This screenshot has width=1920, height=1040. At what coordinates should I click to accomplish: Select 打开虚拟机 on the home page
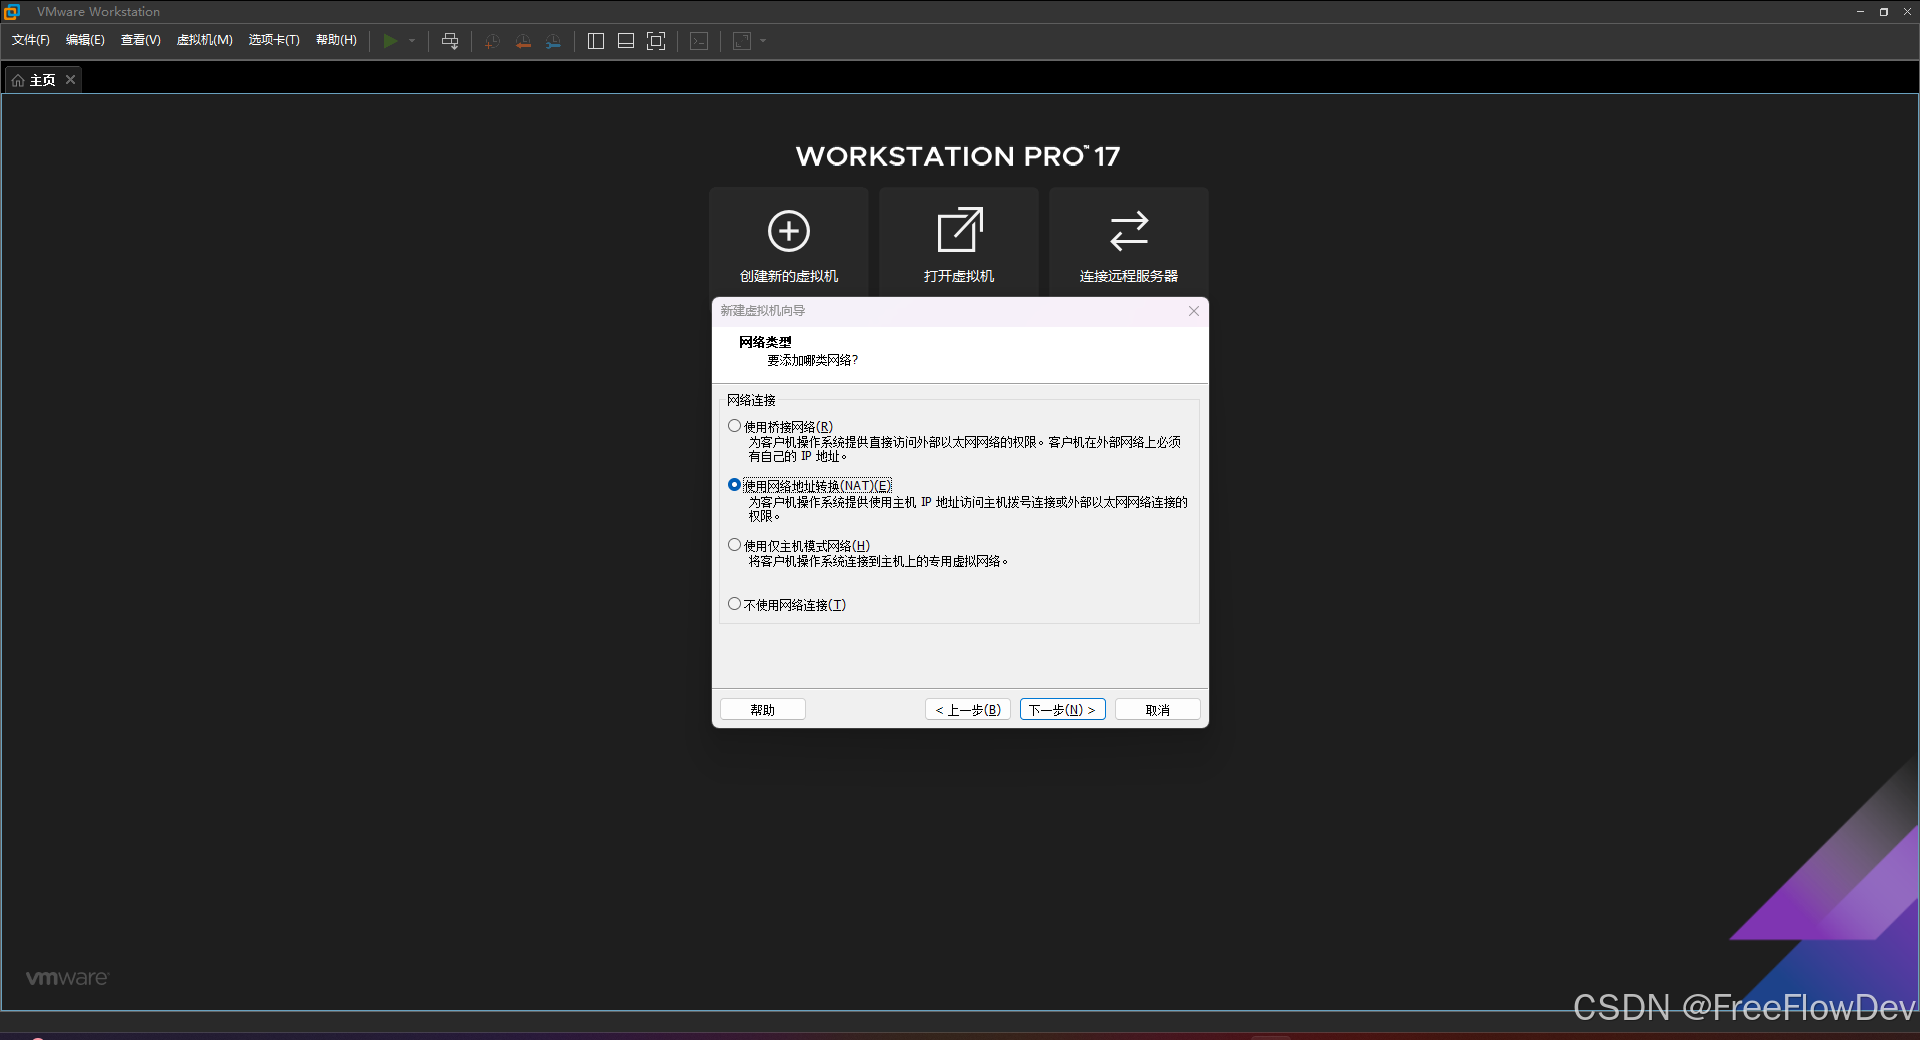957,240
